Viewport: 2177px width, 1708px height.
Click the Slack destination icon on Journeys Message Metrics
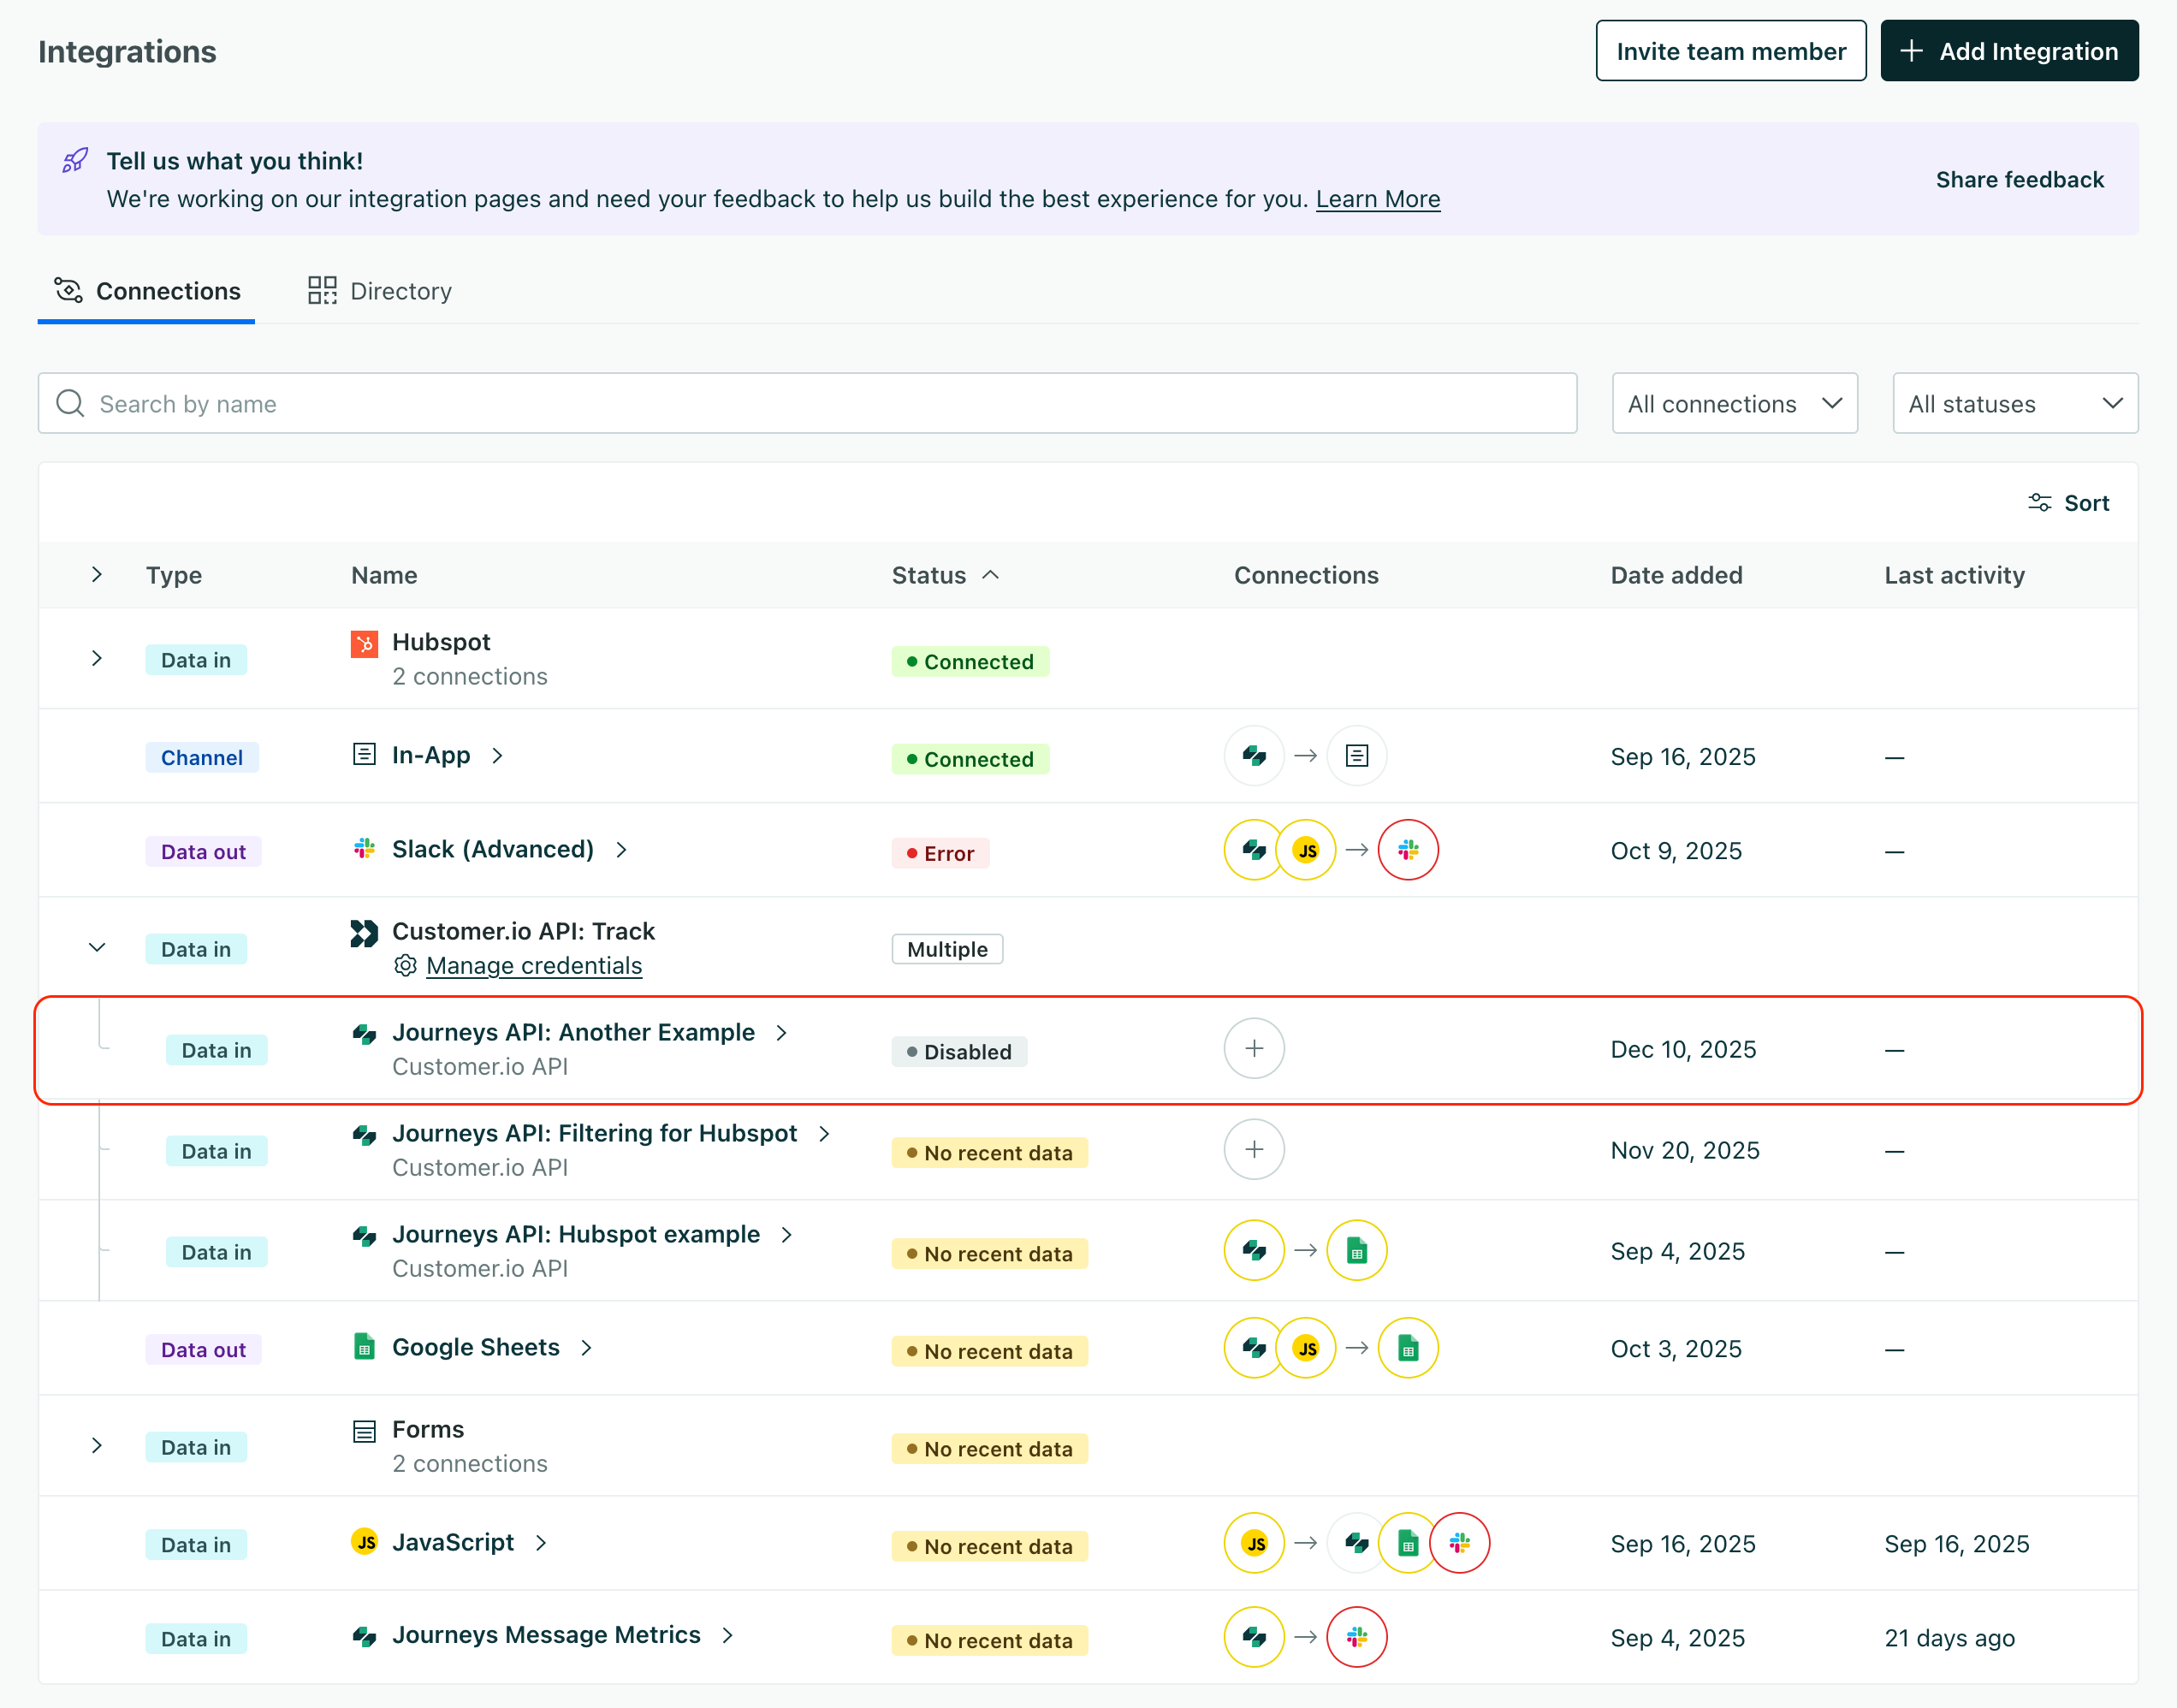pyautogui.click(x=1356, y=1637)
